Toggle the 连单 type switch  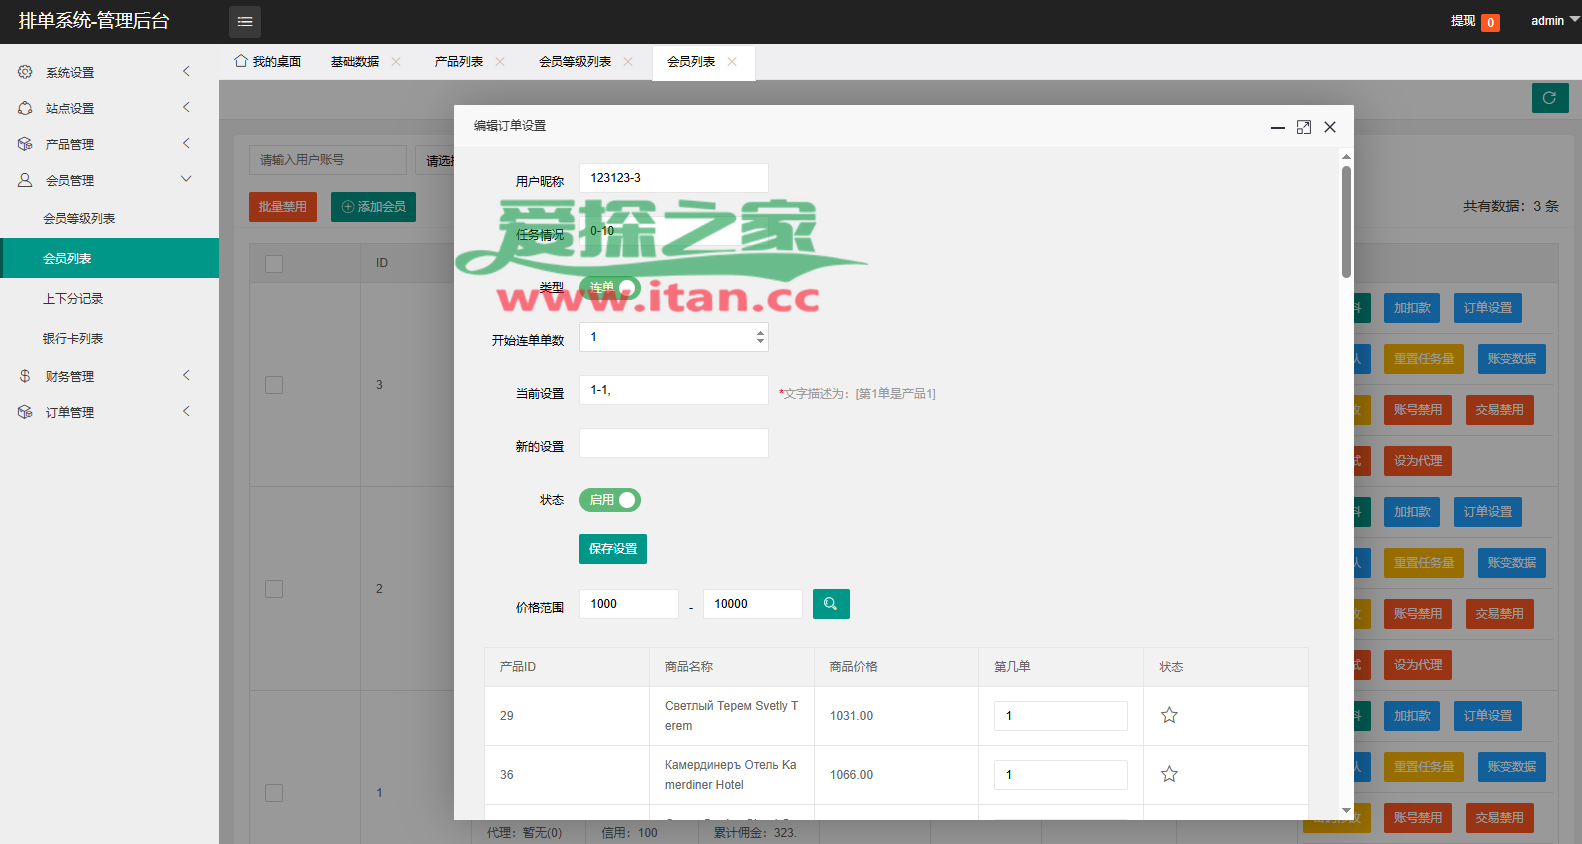pos(610,288)
